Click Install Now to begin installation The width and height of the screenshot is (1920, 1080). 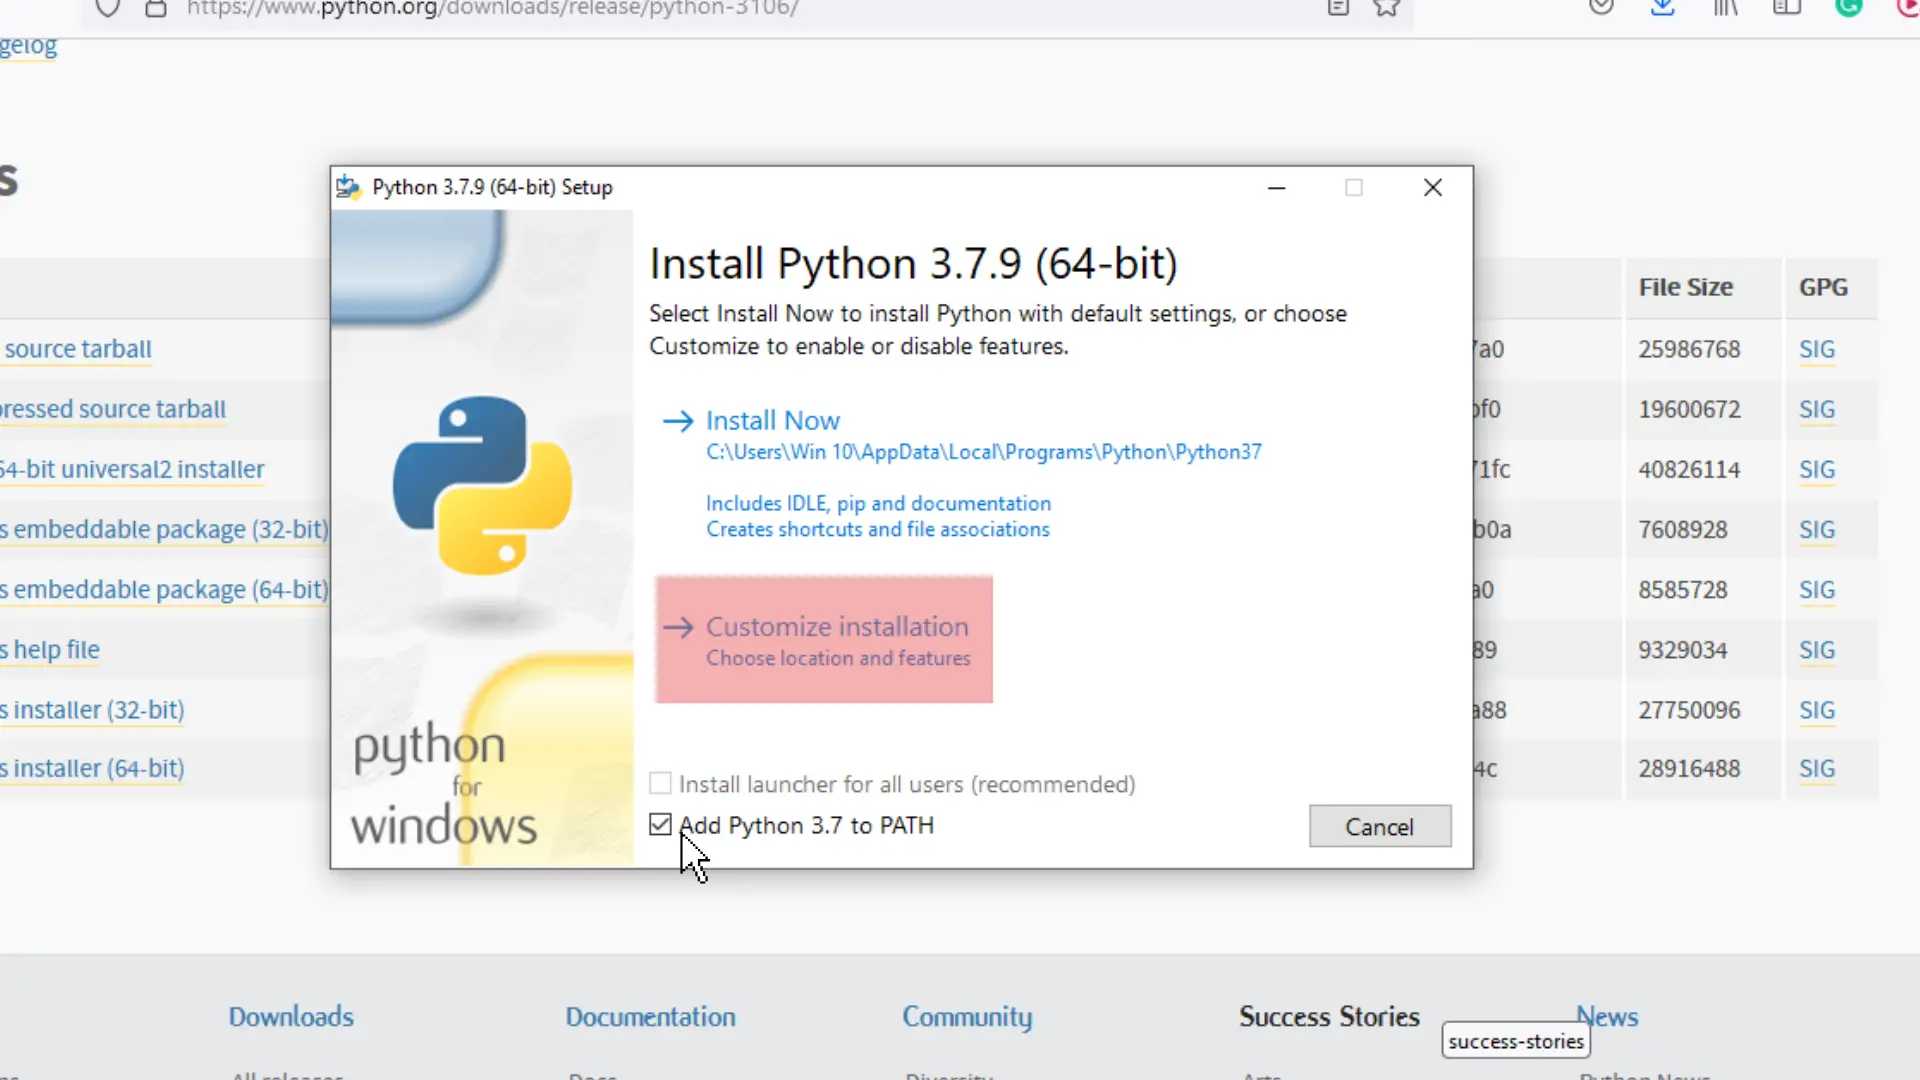click(x=773, y=419)
